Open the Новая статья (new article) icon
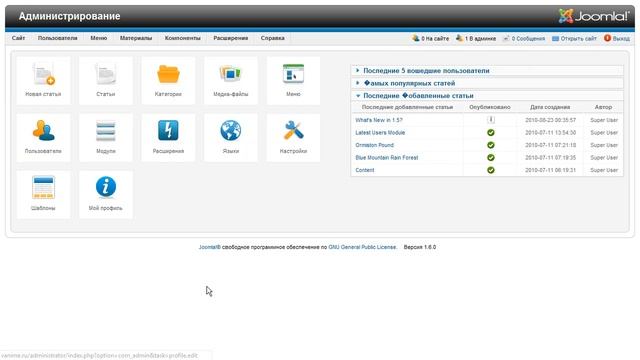 click(43, 80)
